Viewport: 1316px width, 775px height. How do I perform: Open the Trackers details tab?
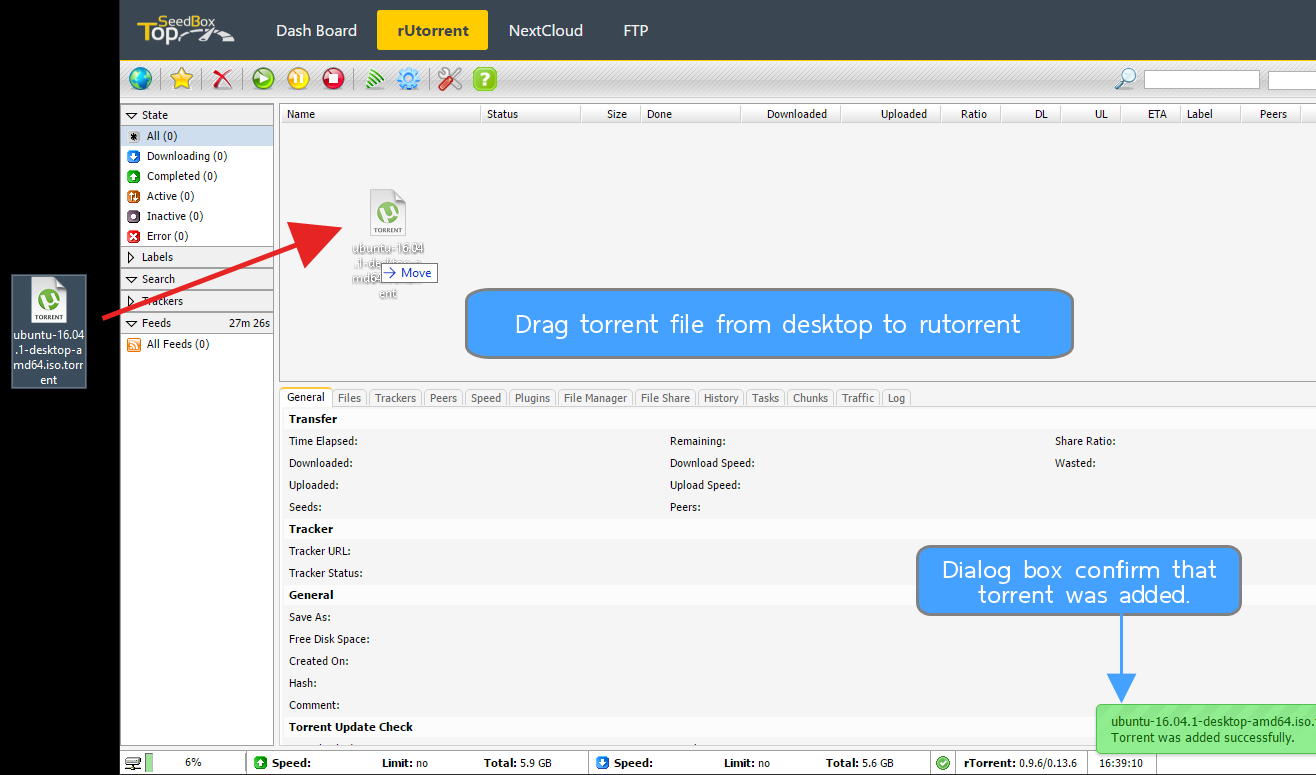(x=395, y=398)
